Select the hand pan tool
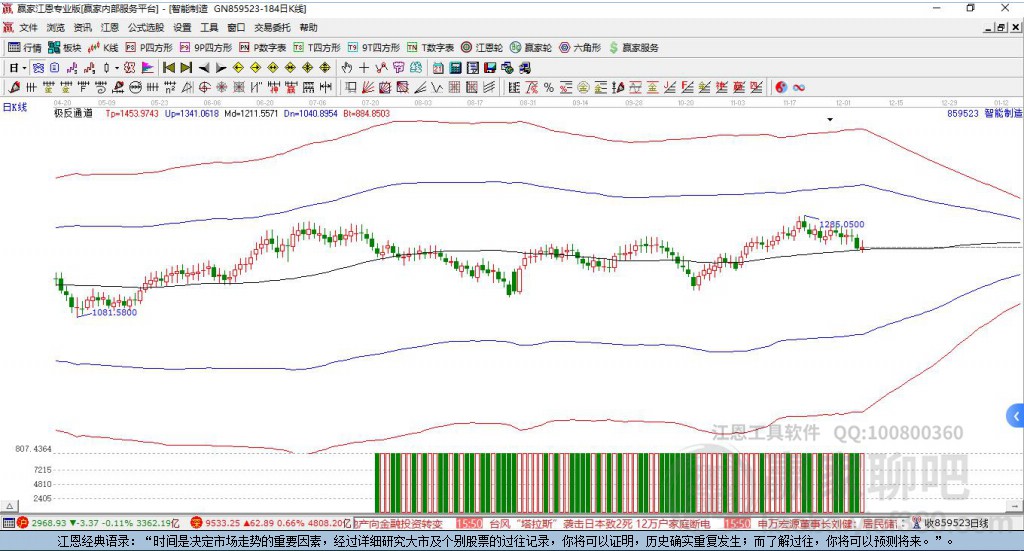Image resolution: width=1024 pixels, height=551 pixels. (x=347, y=68)
